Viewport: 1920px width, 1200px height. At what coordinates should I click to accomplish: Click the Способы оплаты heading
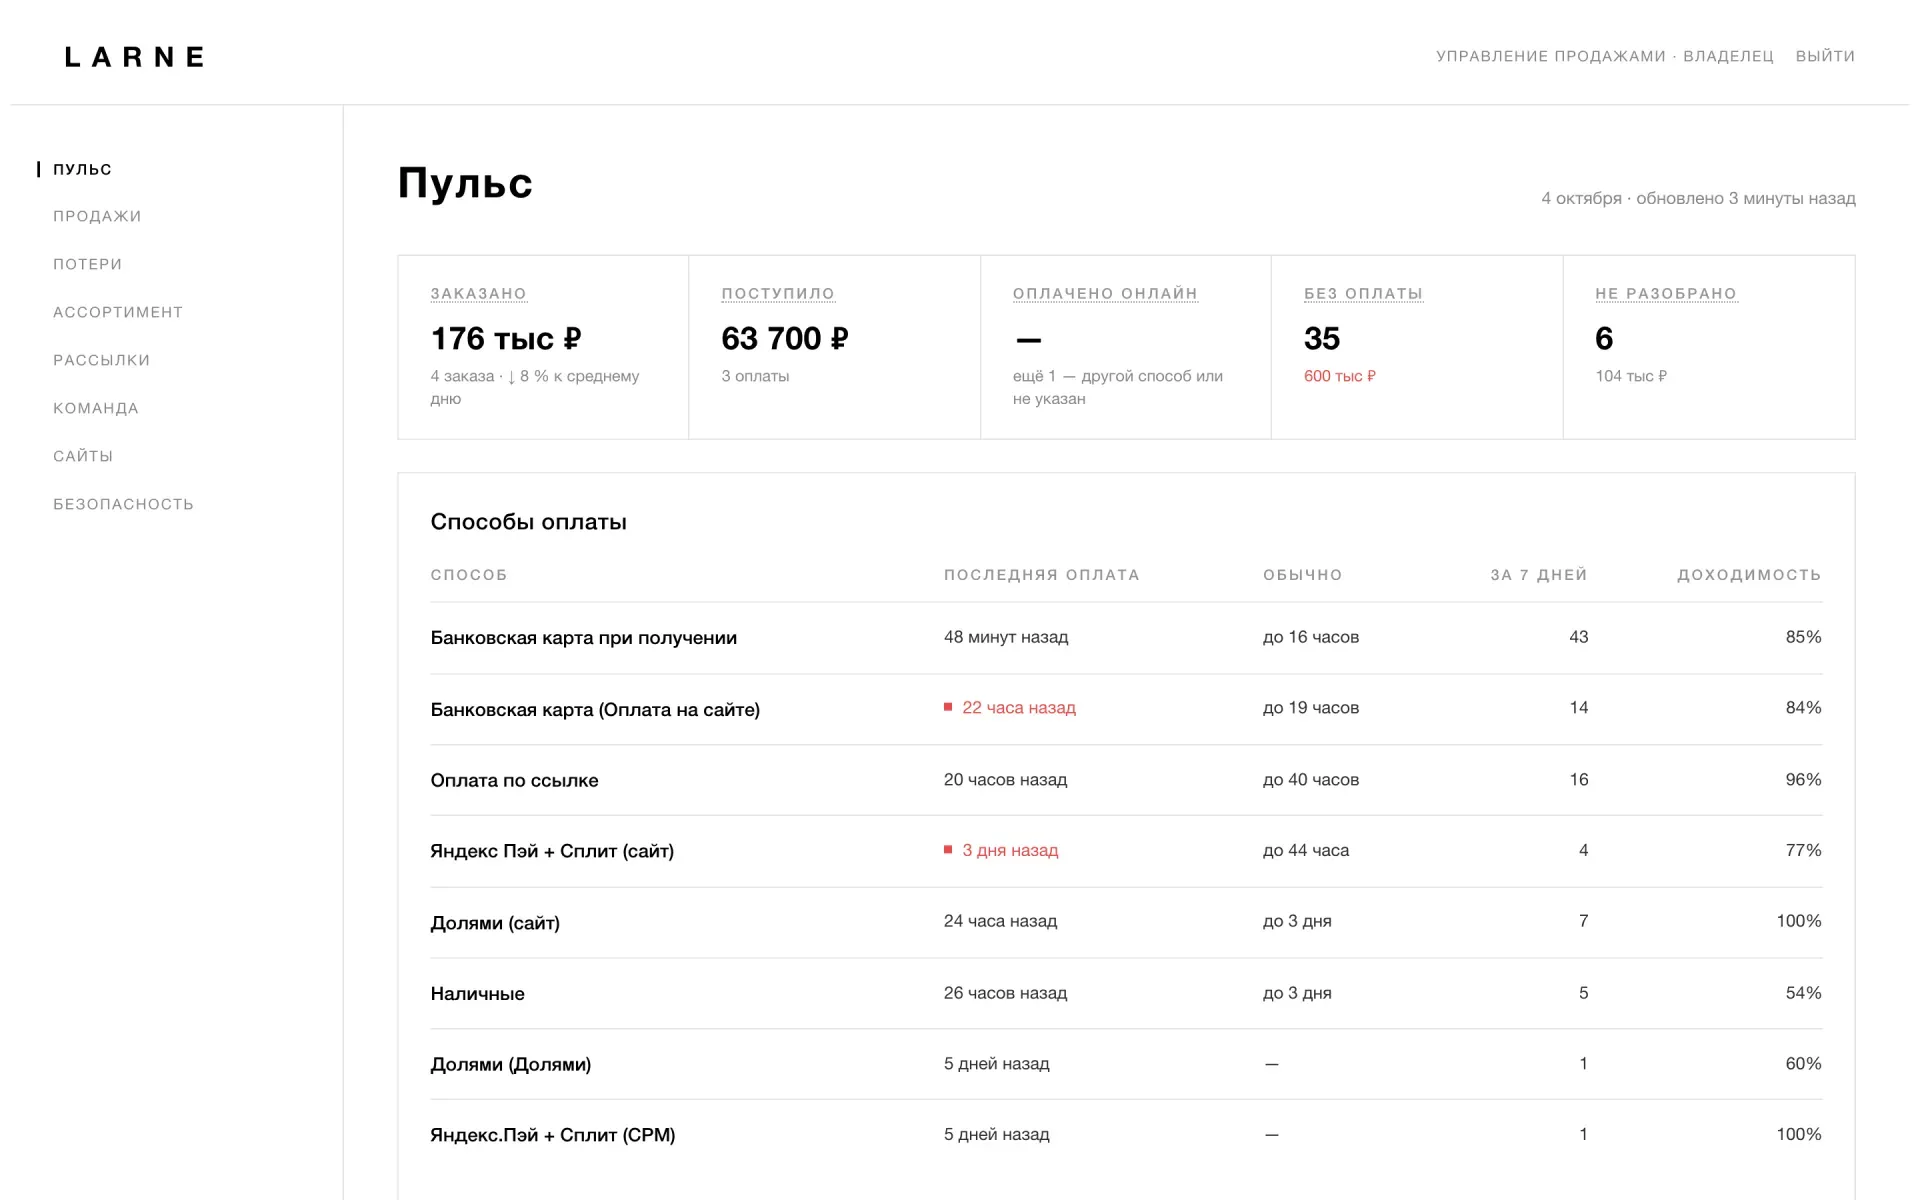click(x=528, y=522)
